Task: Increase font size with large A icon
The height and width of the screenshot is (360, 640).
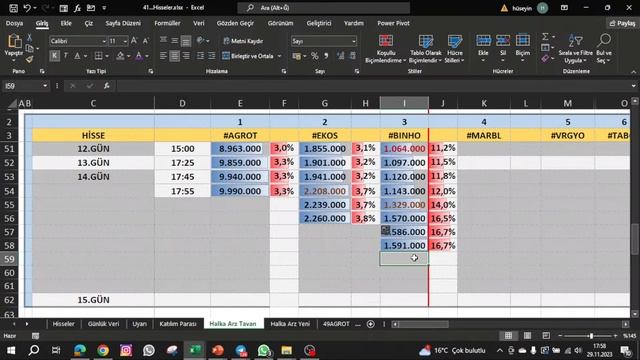Action: (x=134, y=41)
